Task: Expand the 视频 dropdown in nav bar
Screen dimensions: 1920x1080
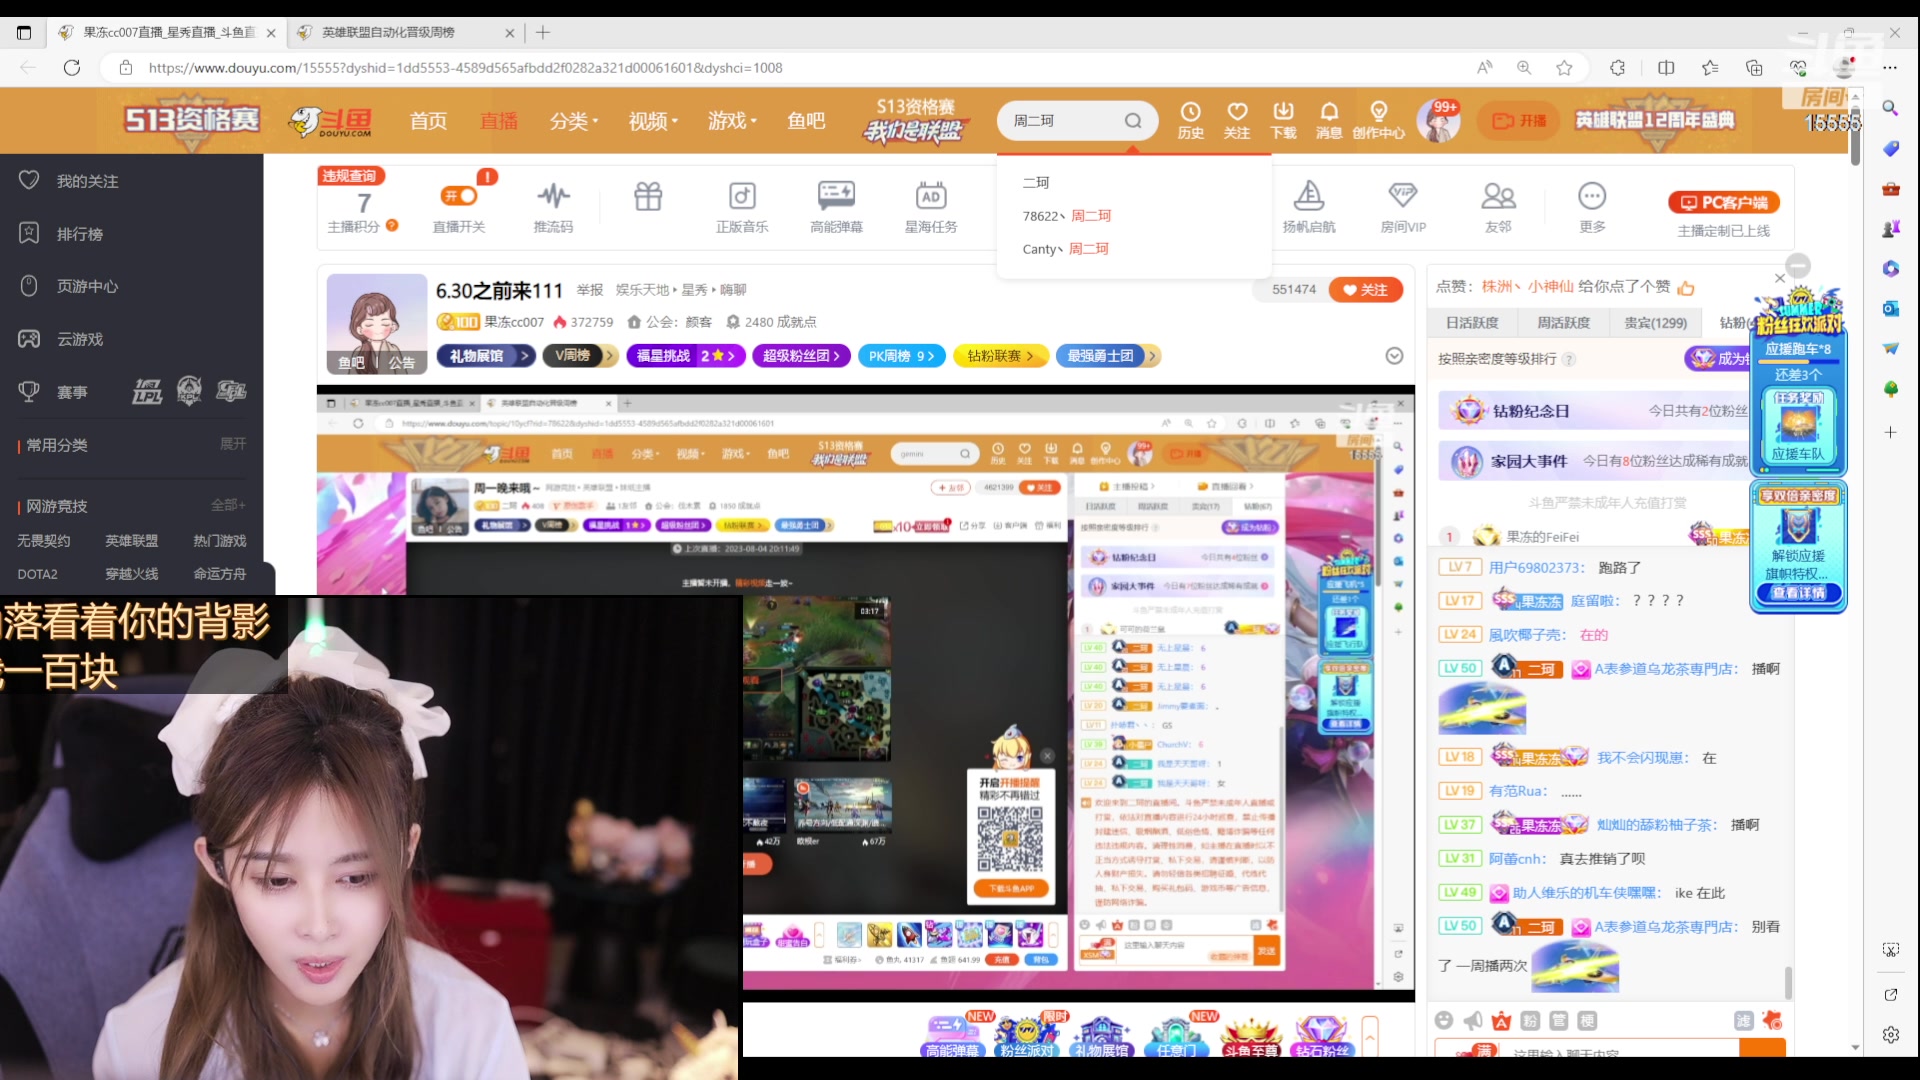Action: pyautogui.click(x=653, y=121)
